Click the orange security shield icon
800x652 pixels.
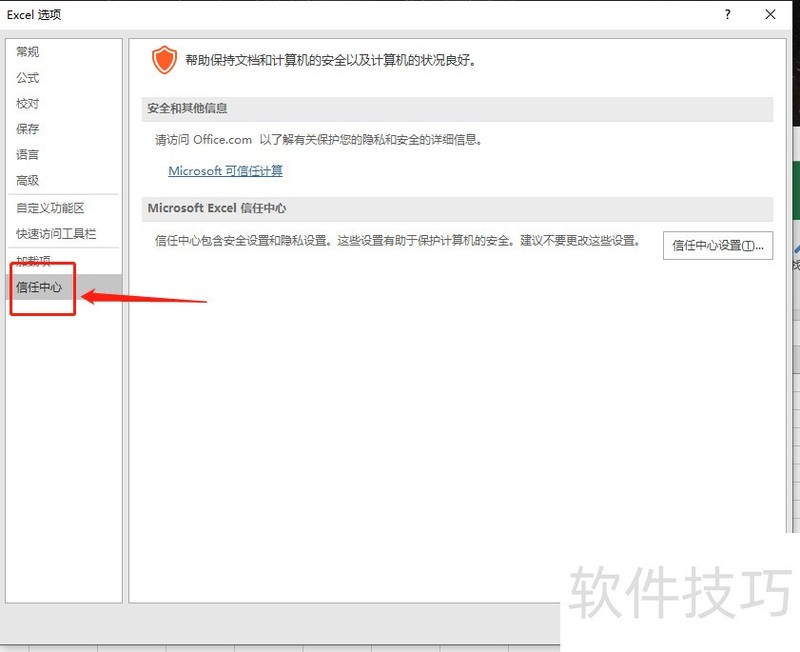click(164, 60)
